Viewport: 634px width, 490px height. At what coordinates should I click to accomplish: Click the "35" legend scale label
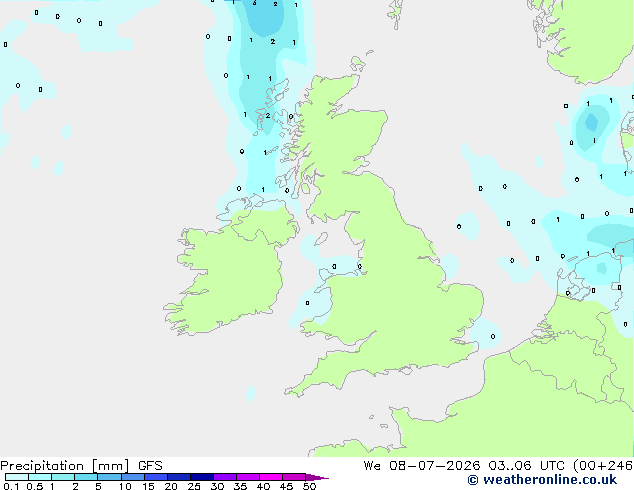(240, 486)
